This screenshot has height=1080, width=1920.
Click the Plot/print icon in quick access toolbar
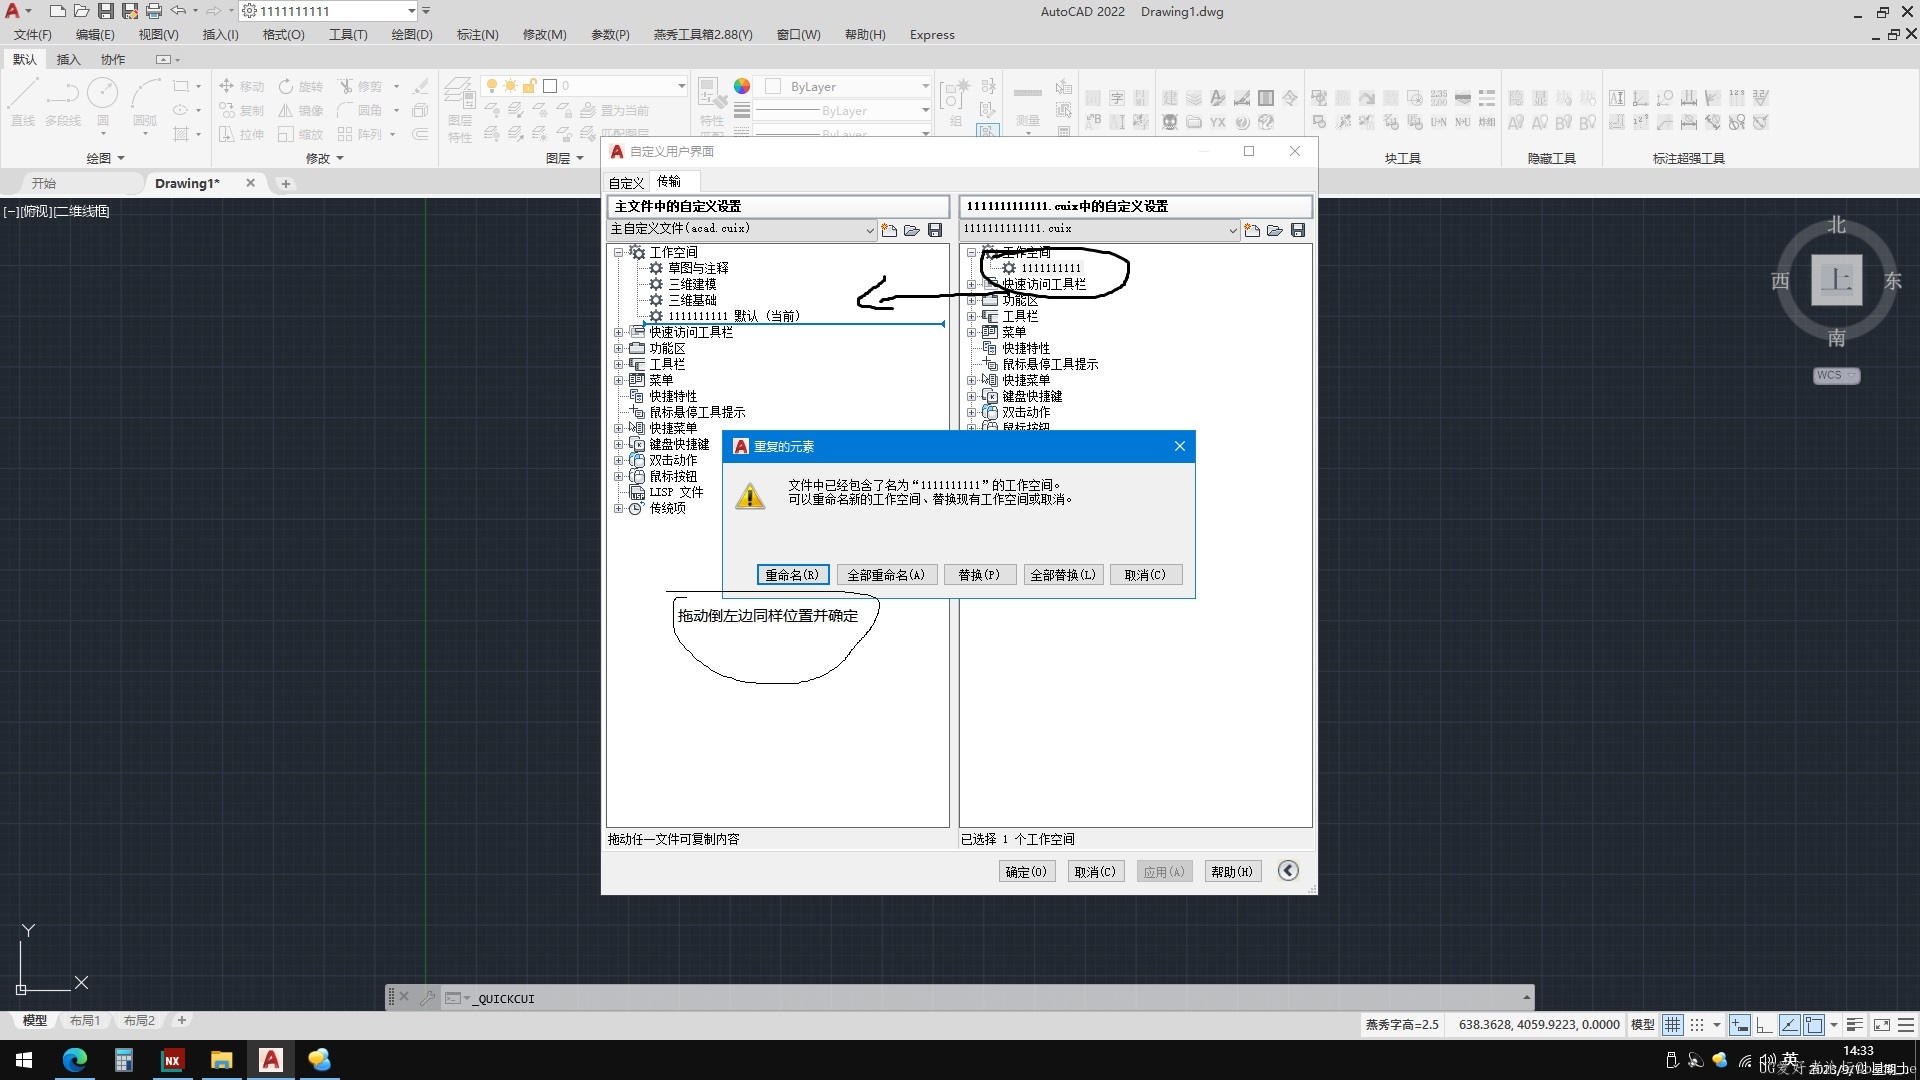153,11
